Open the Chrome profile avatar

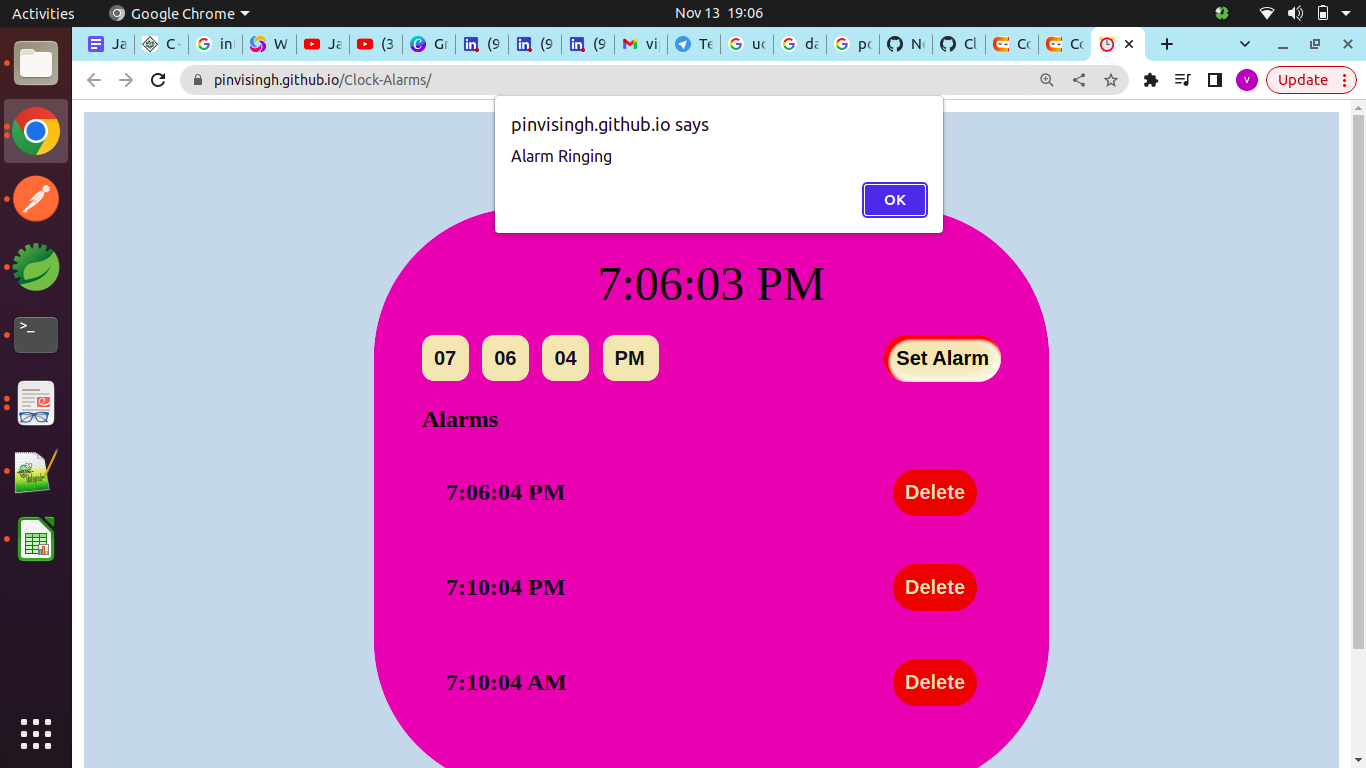1247,80
